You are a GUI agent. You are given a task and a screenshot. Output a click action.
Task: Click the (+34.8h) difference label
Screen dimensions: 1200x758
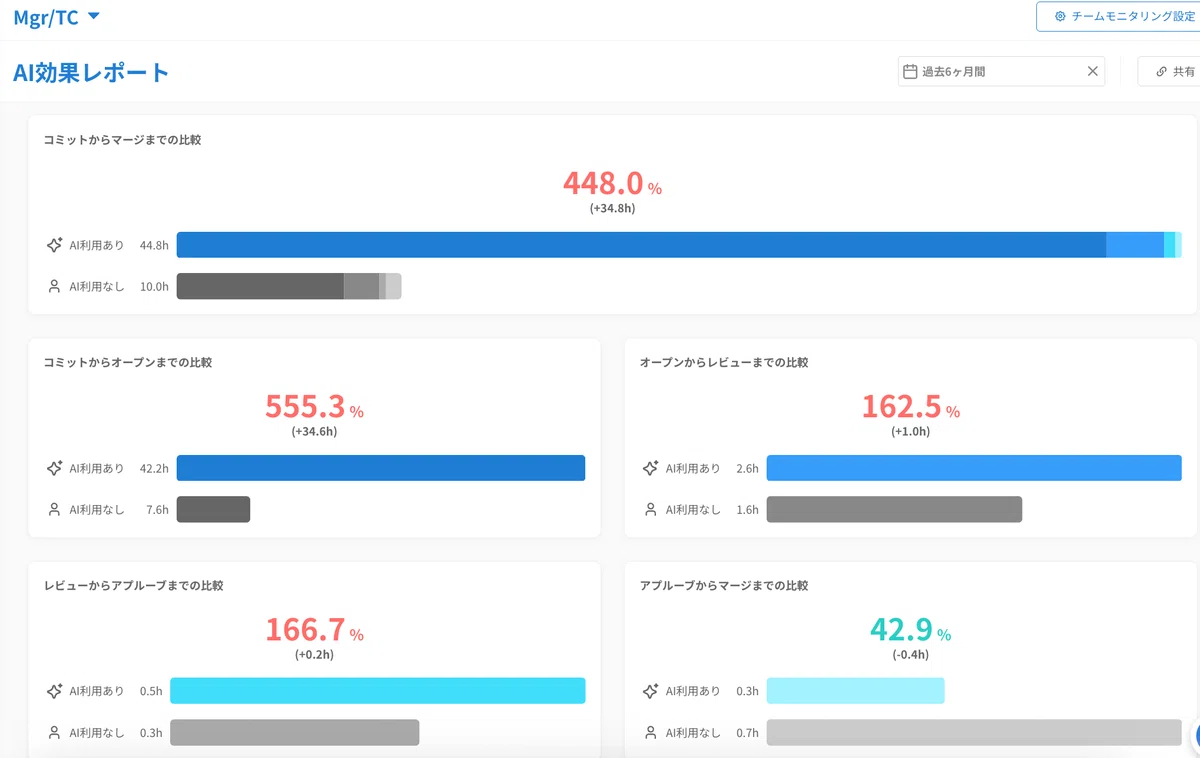(x=612, y=208)
